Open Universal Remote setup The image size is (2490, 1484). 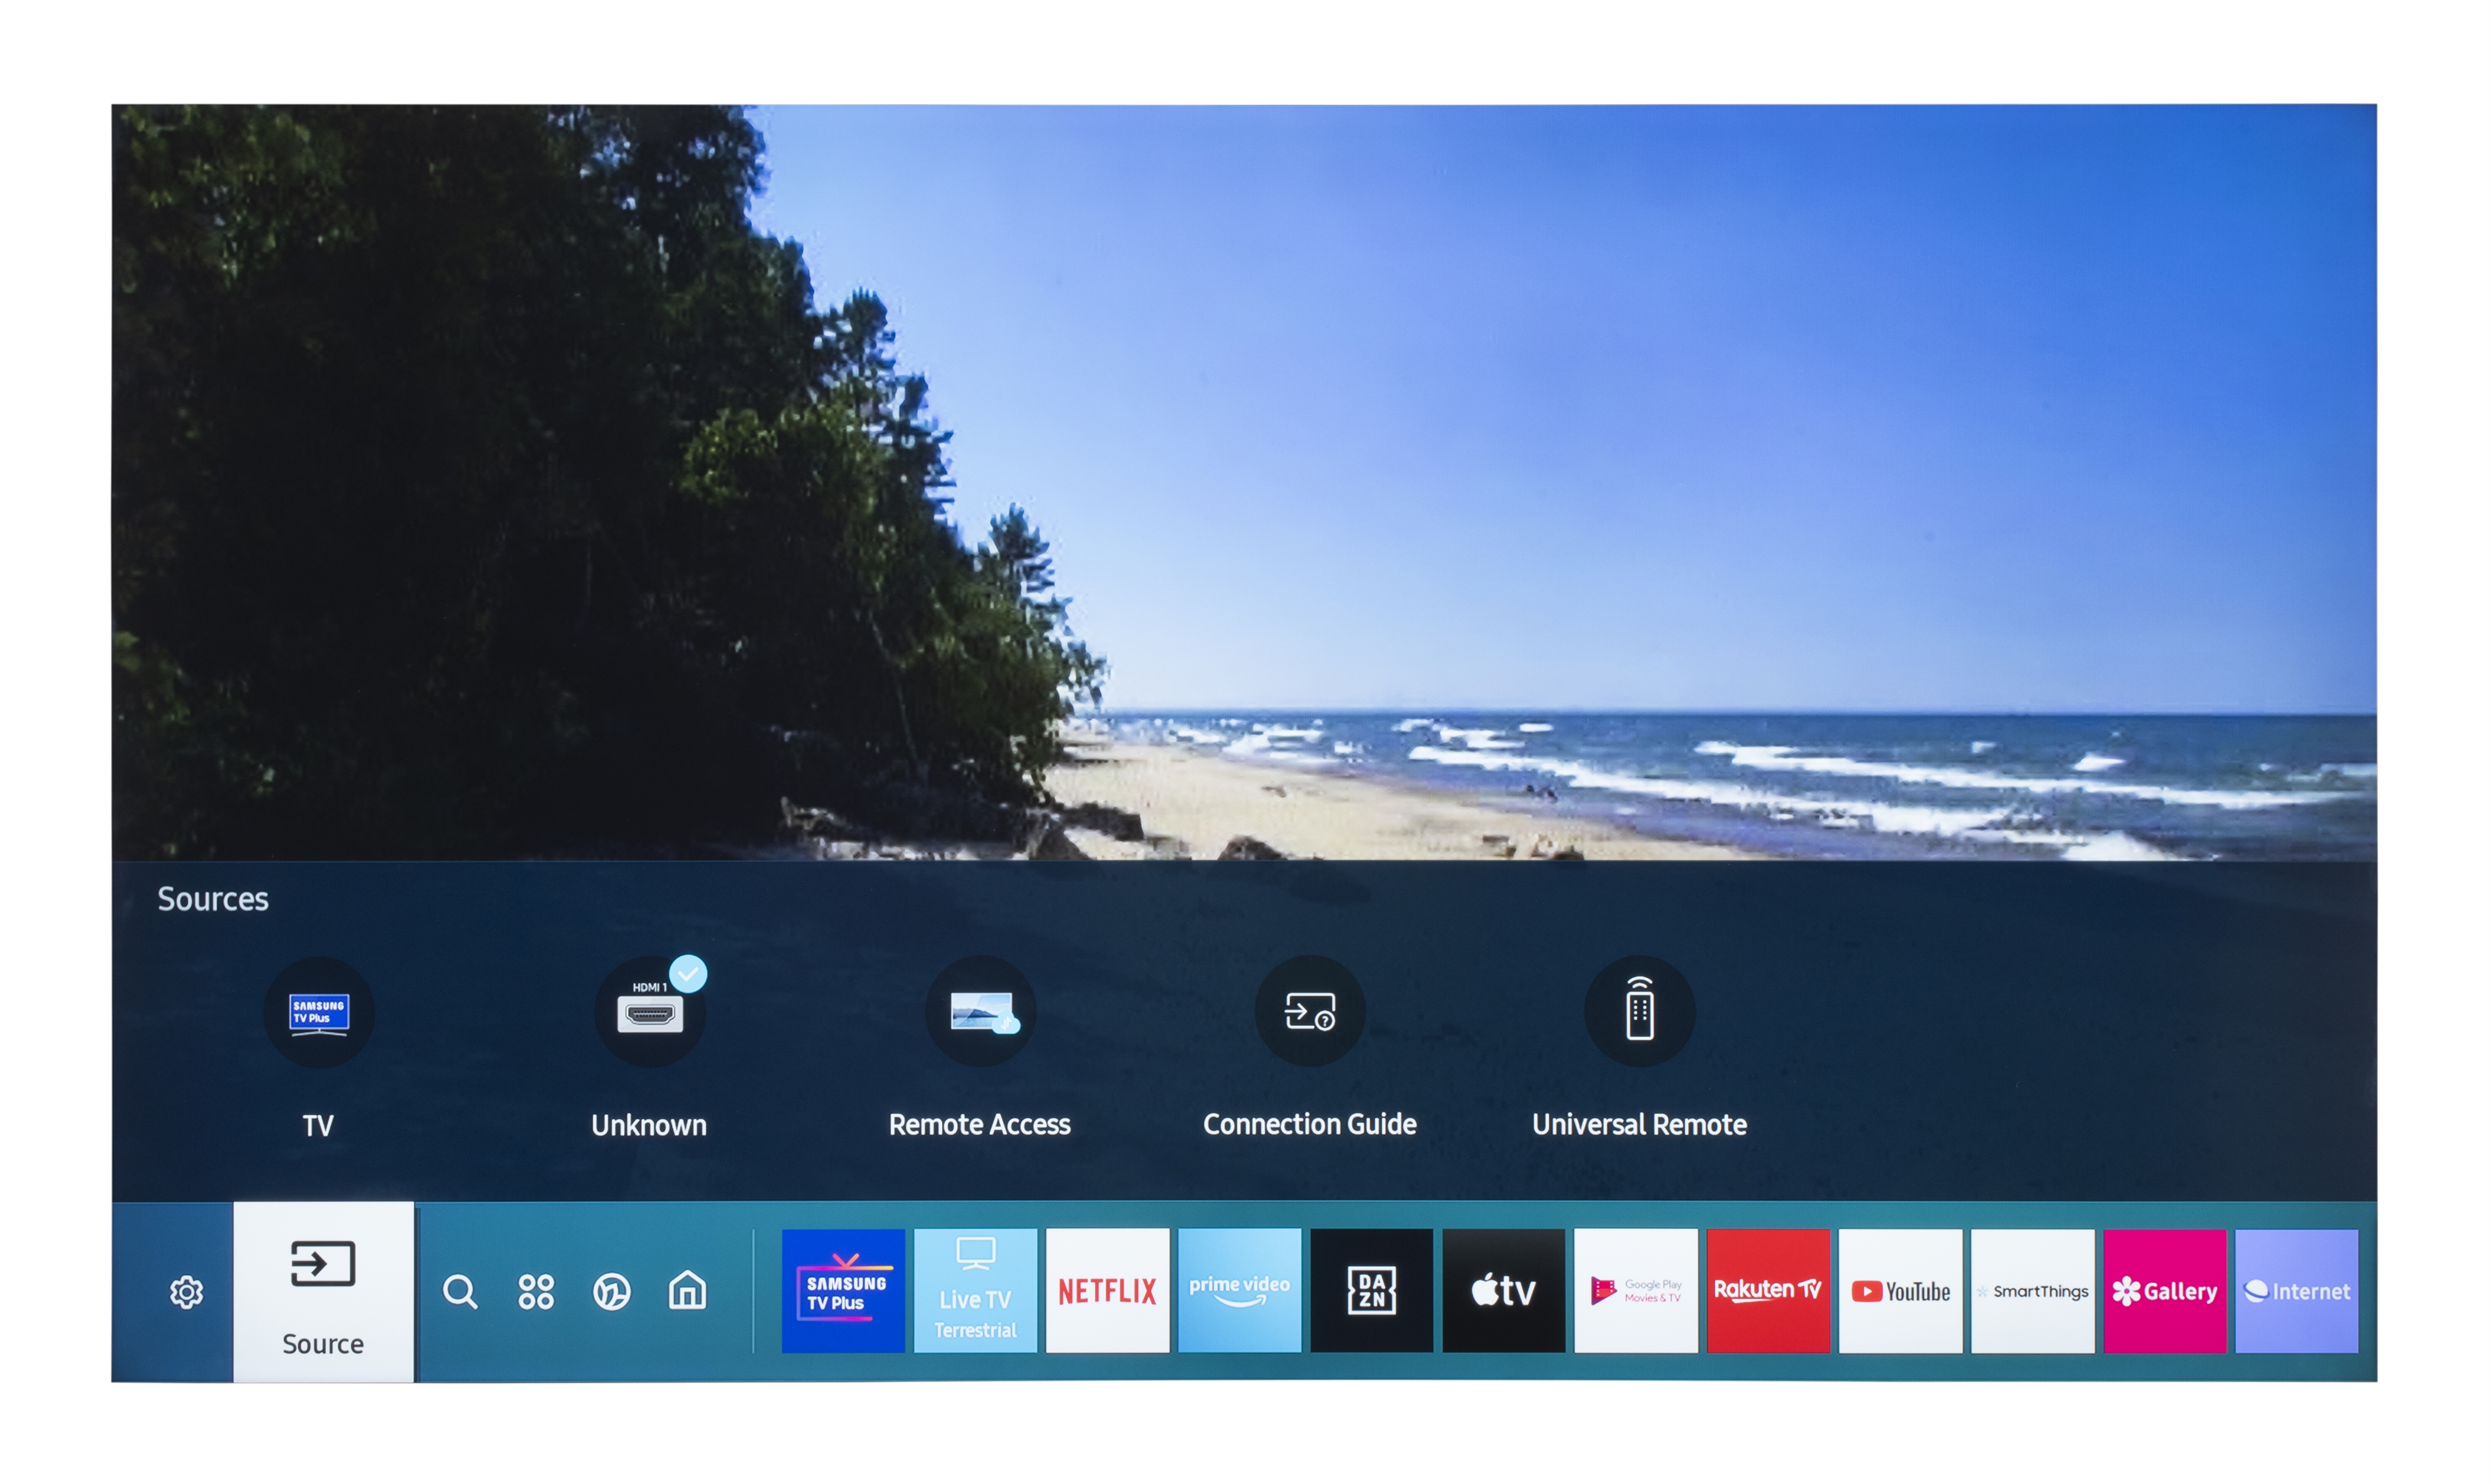click(1639, 1013)
